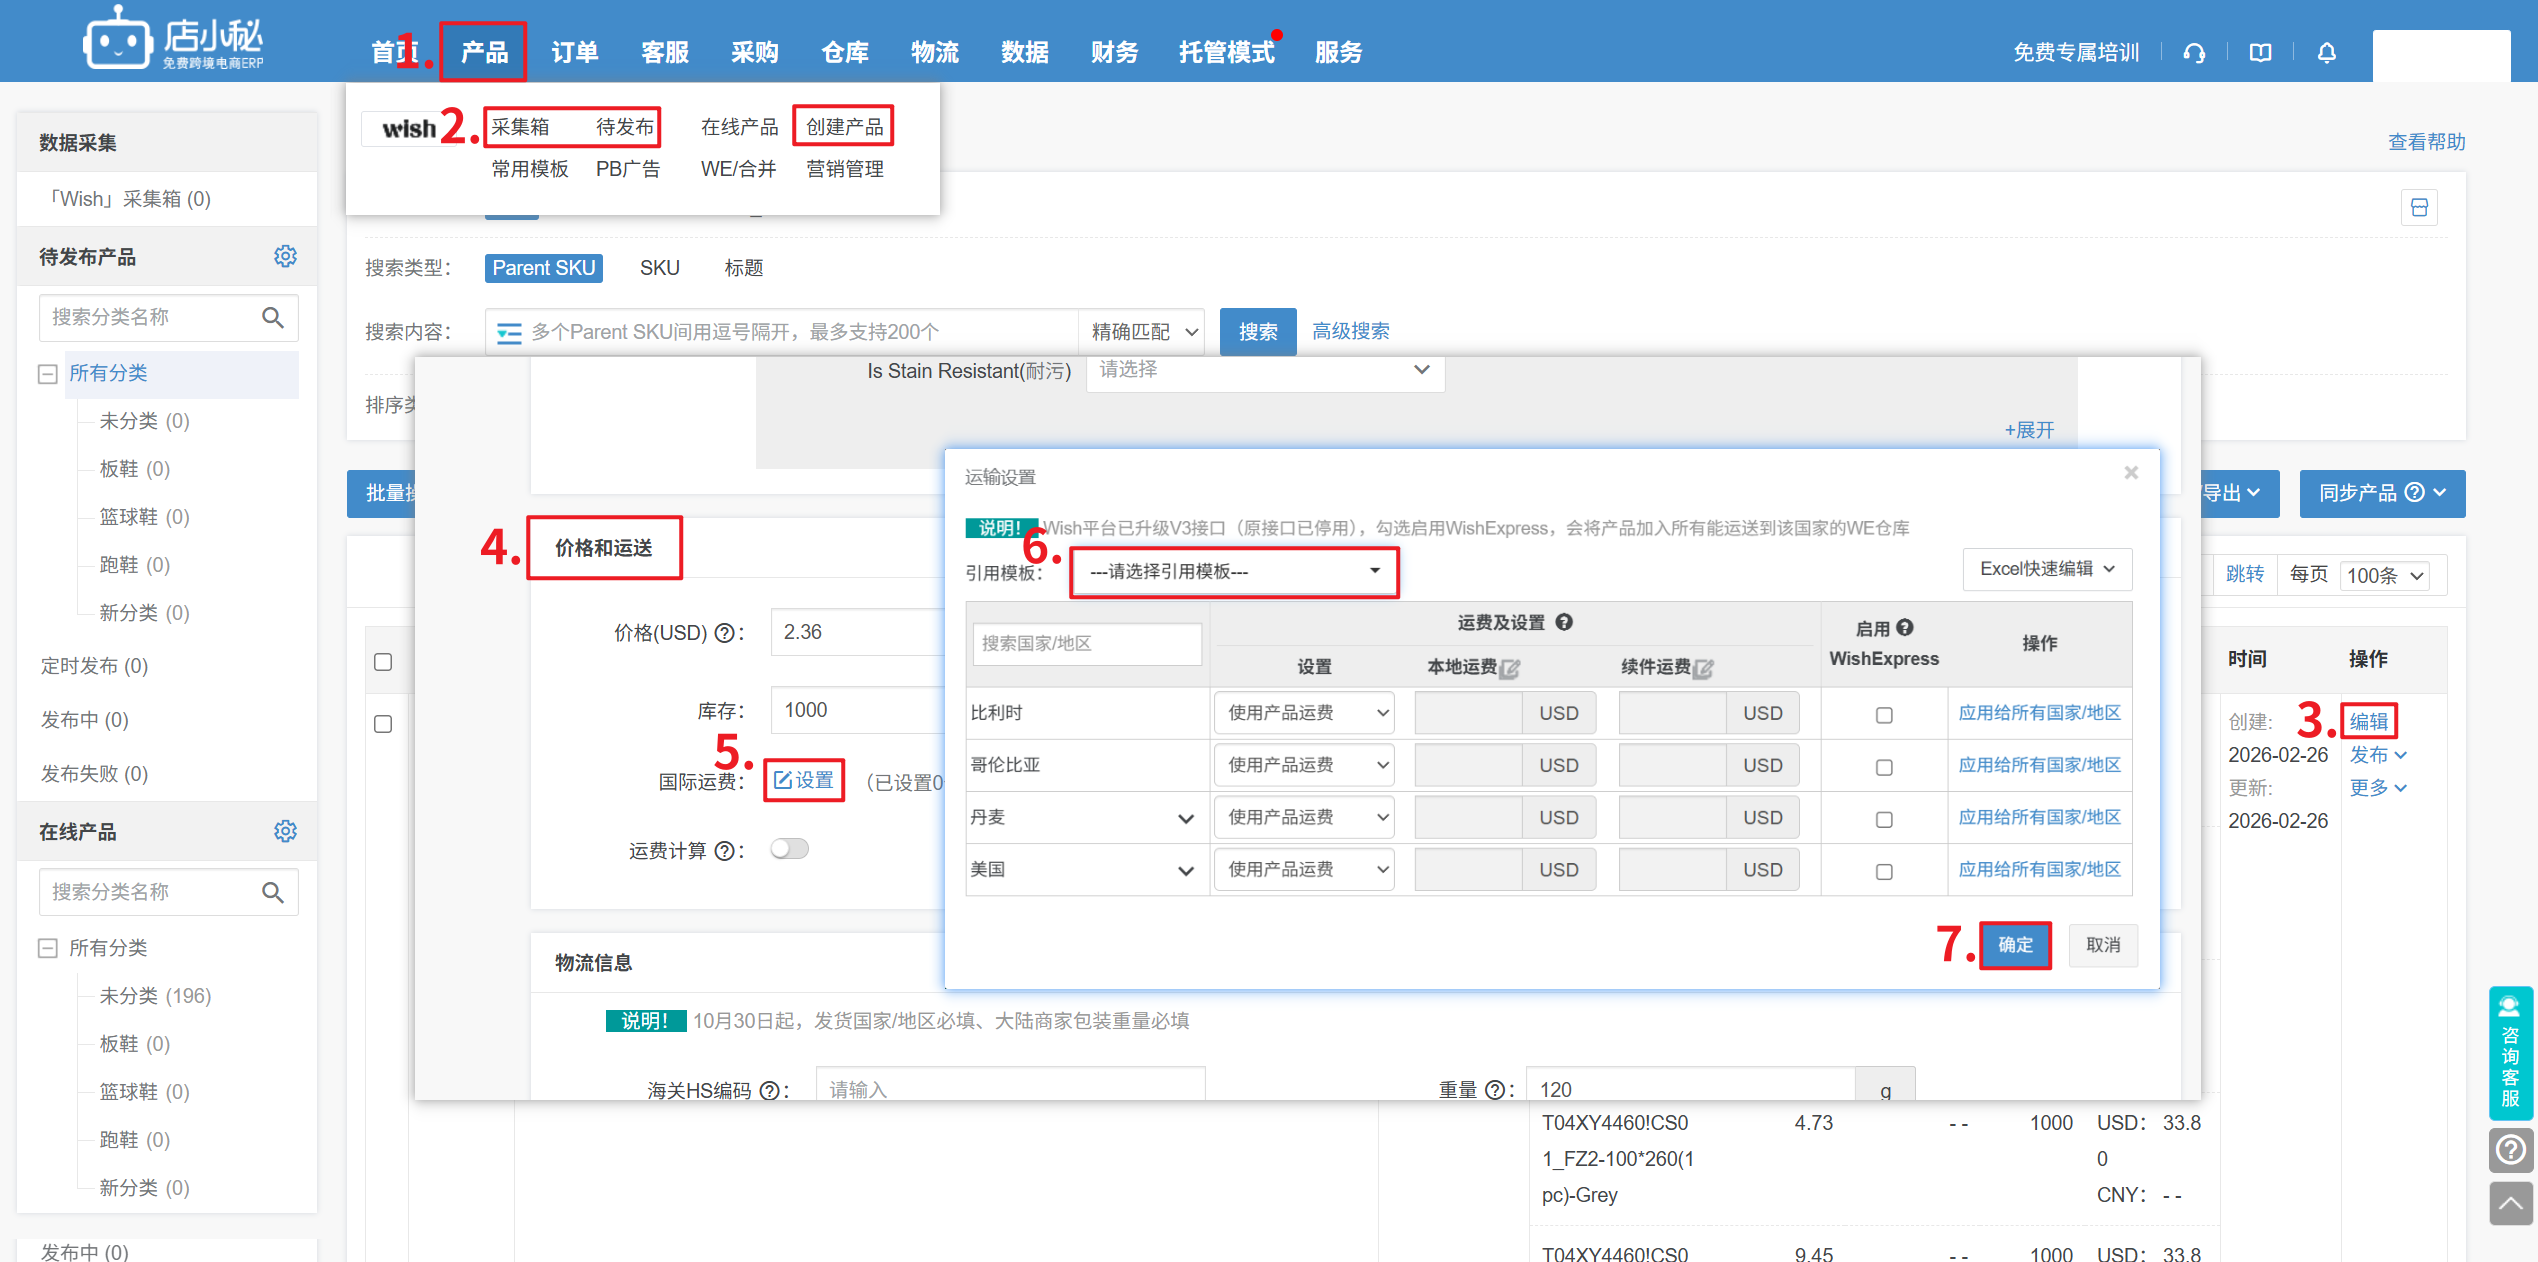Viewport: 2538px width, 1262px height.
Task: Click the 搜索国家/地区 search field
Action: pyautogui.click(x=1086, y=644)
